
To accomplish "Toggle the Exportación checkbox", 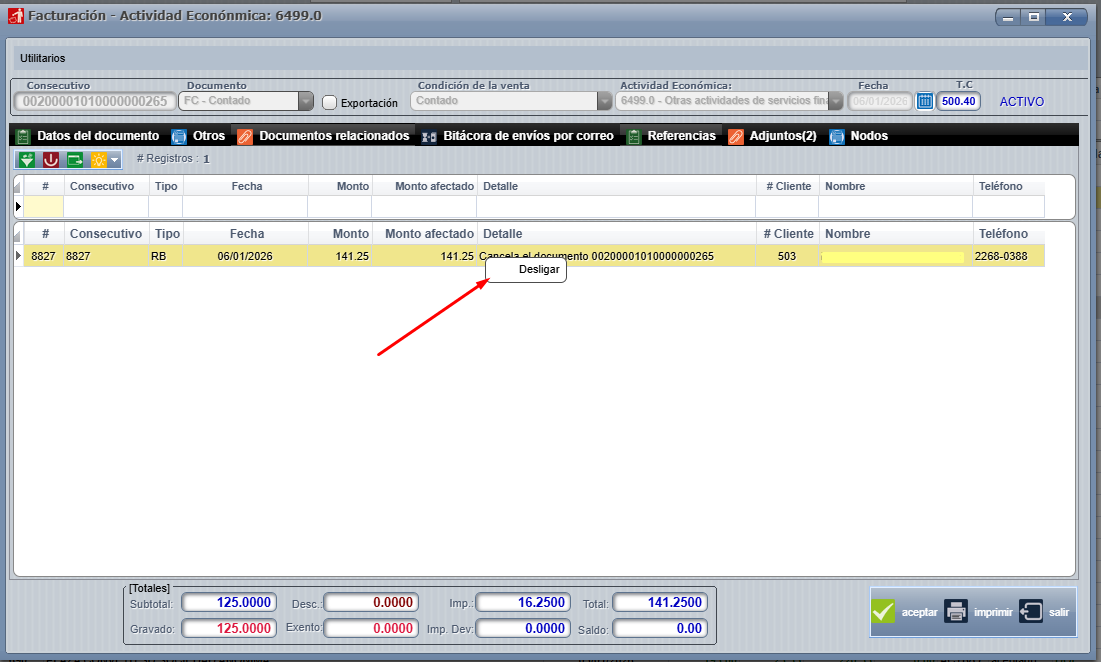I will tap(330, 102).
